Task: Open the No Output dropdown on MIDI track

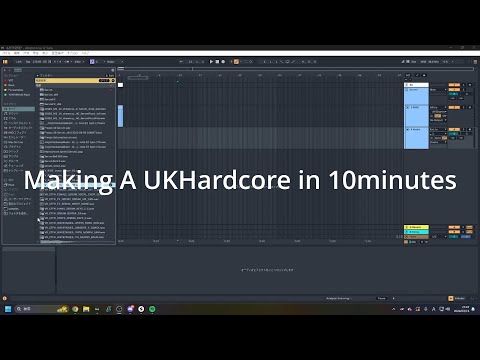Action: [438, 120]
